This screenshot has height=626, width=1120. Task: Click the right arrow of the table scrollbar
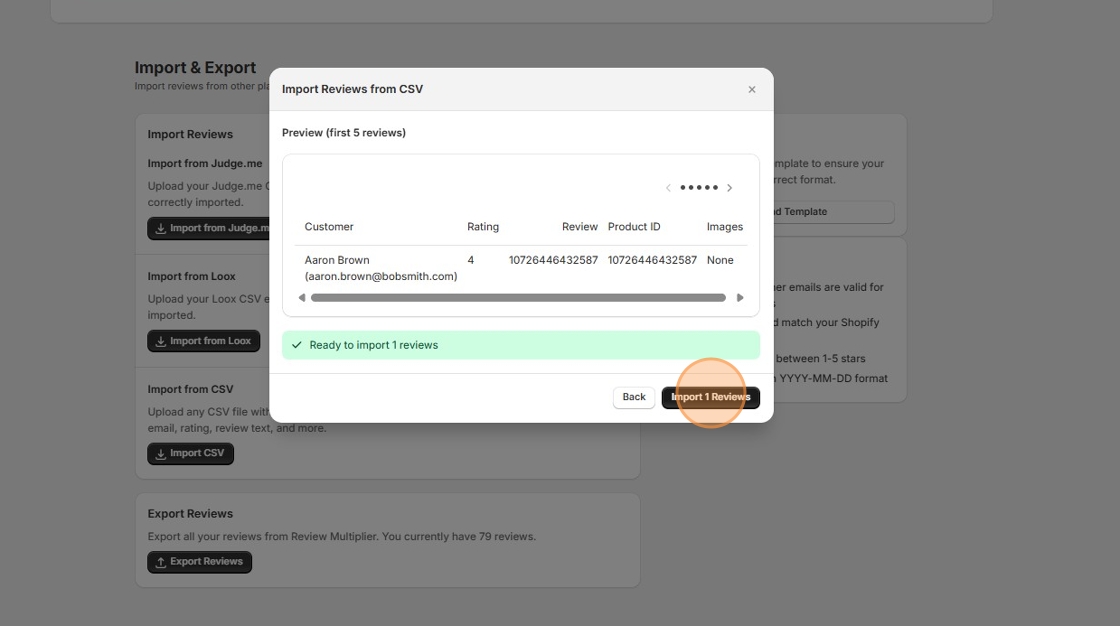[x=740, y=297]
